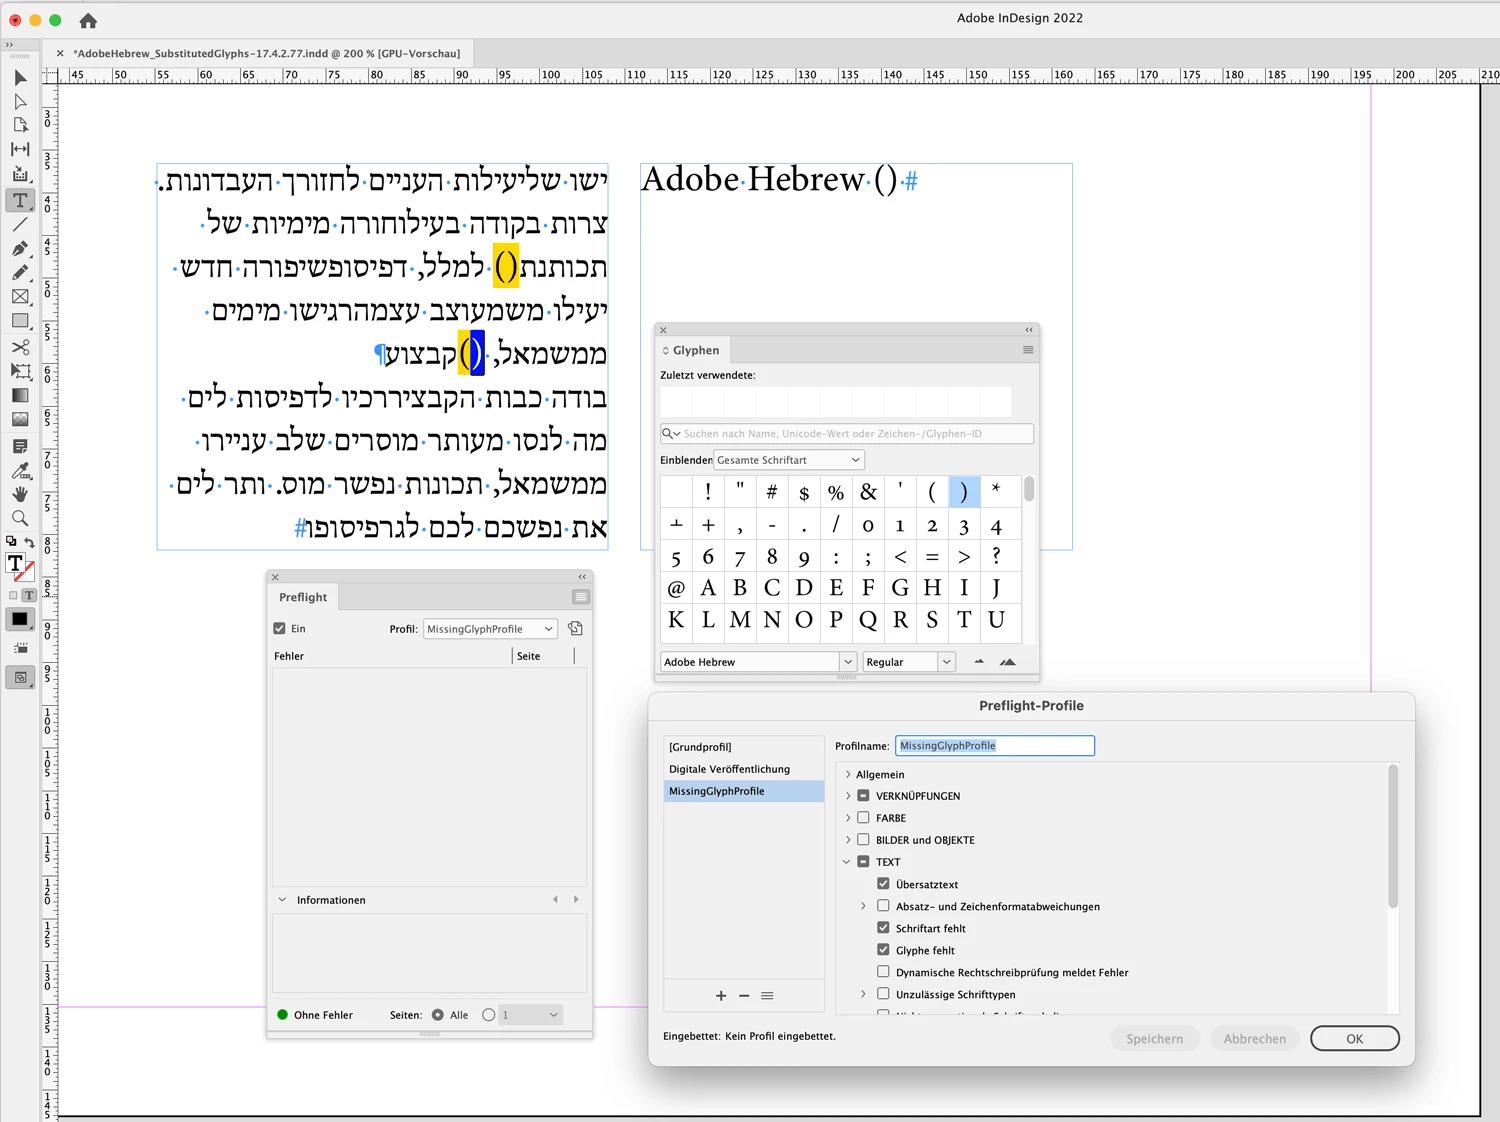This screenshot has width=1500, height=1122.
Task: Collapse the TEXT section
Action: (x=847, y=862)
